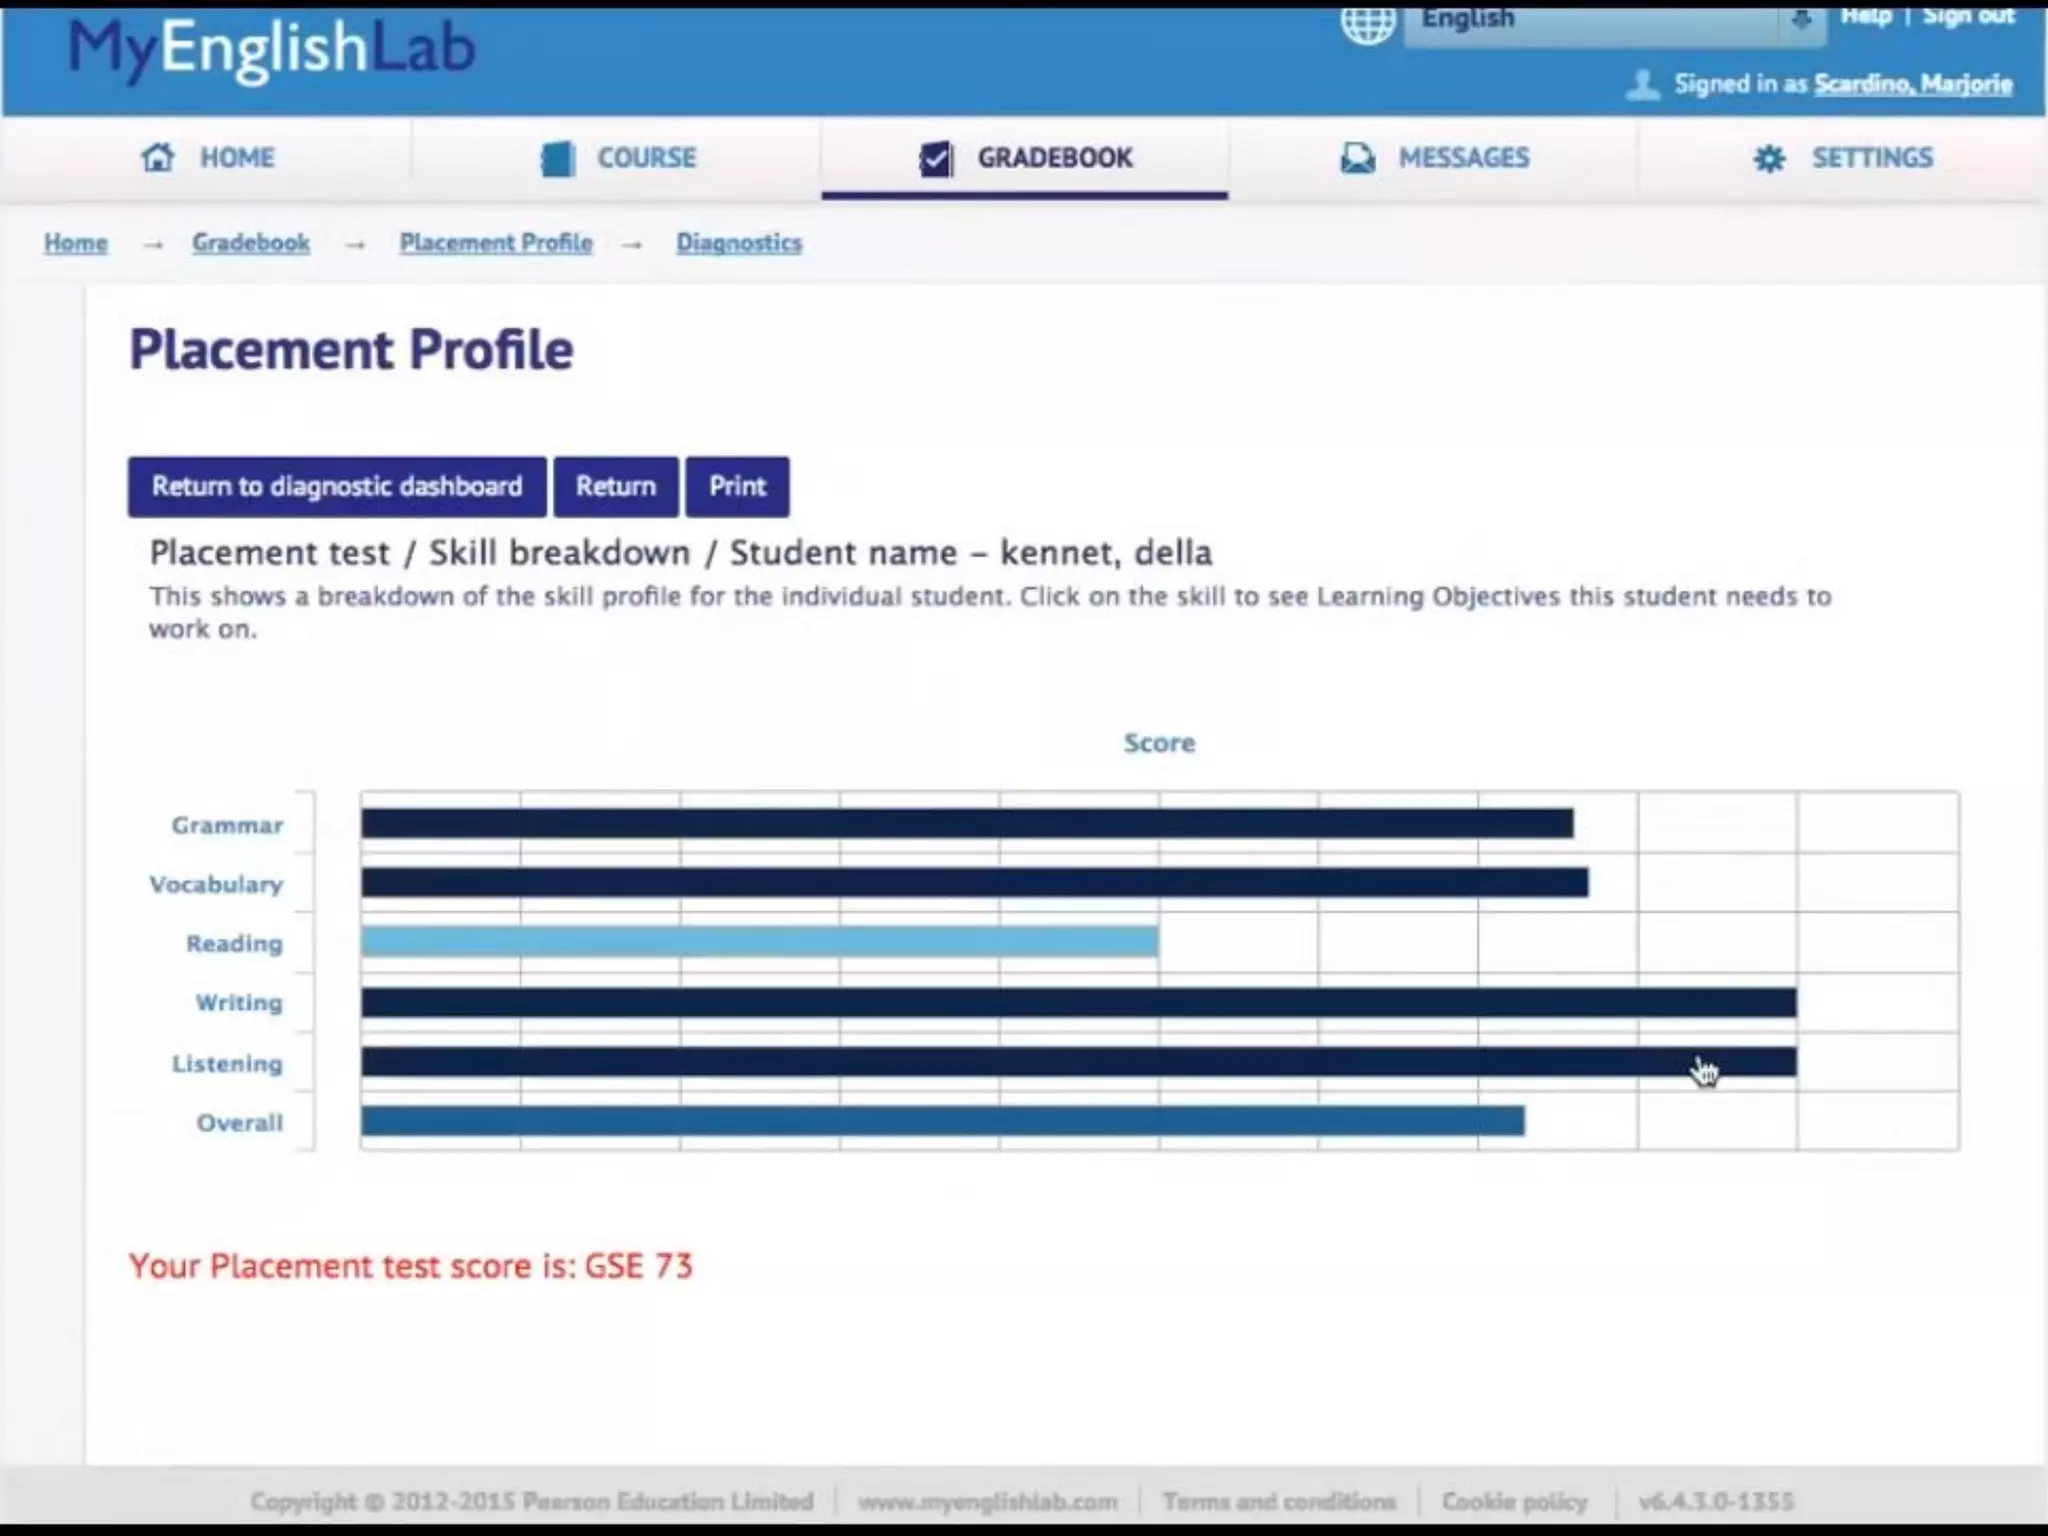Click the Print button

click(x=737, y=487)
